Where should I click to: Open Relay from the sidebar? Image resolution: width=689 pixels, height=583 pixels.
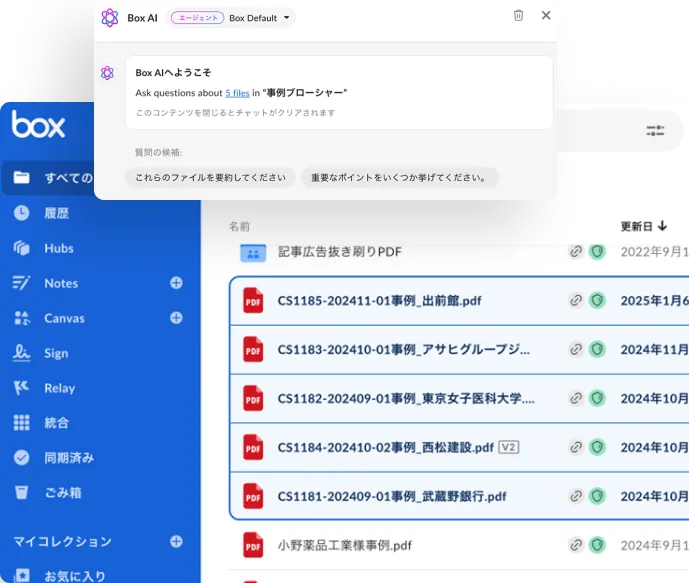59,388
